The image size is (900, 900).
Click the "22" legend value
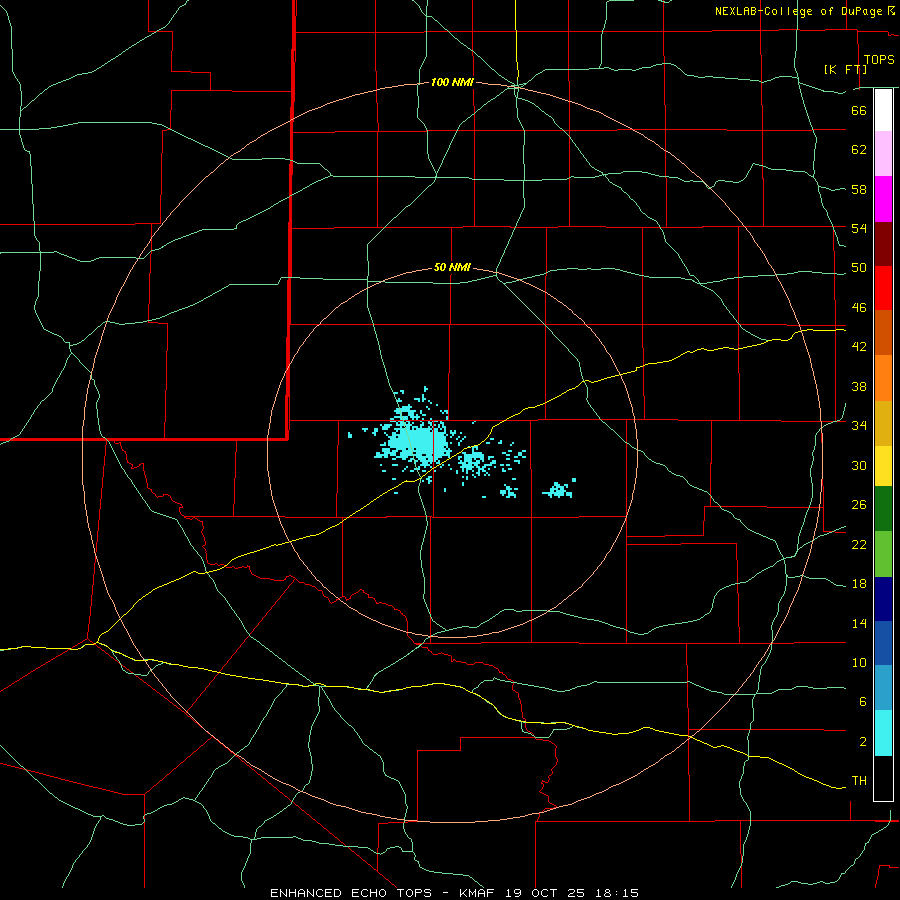859,544
